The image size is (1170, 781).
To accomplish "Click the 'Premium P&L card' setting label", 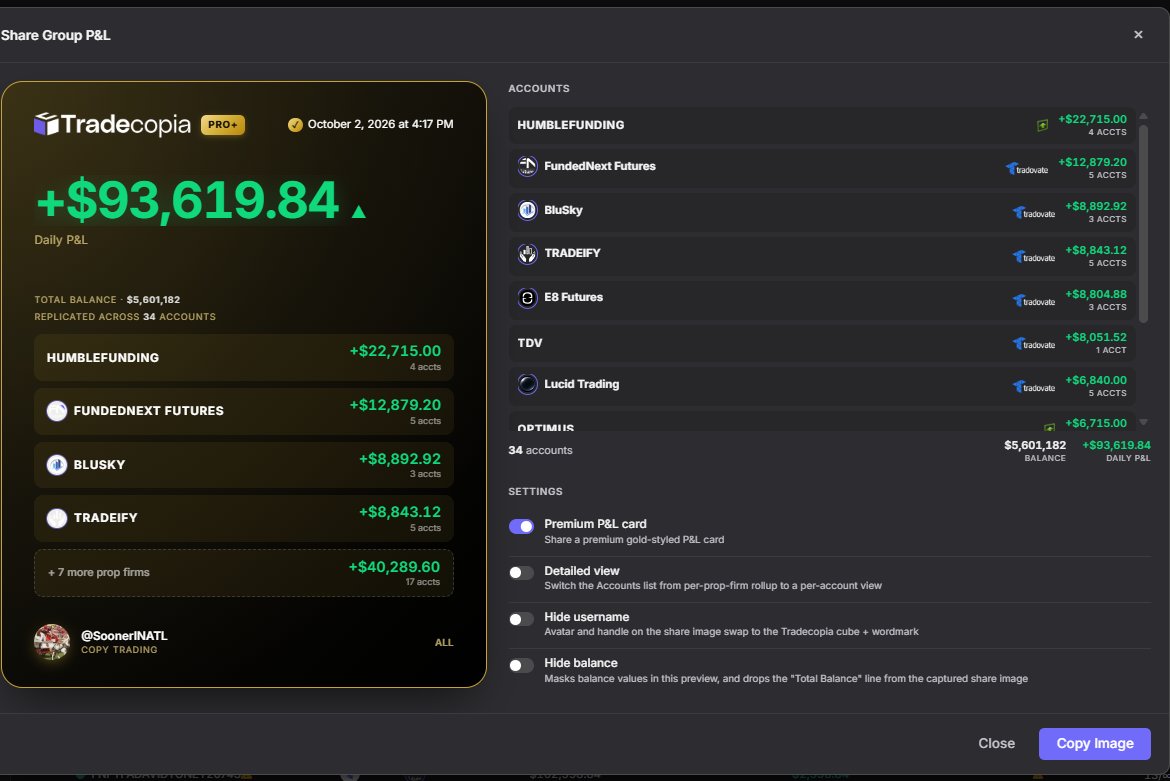I will pos(595,524).
